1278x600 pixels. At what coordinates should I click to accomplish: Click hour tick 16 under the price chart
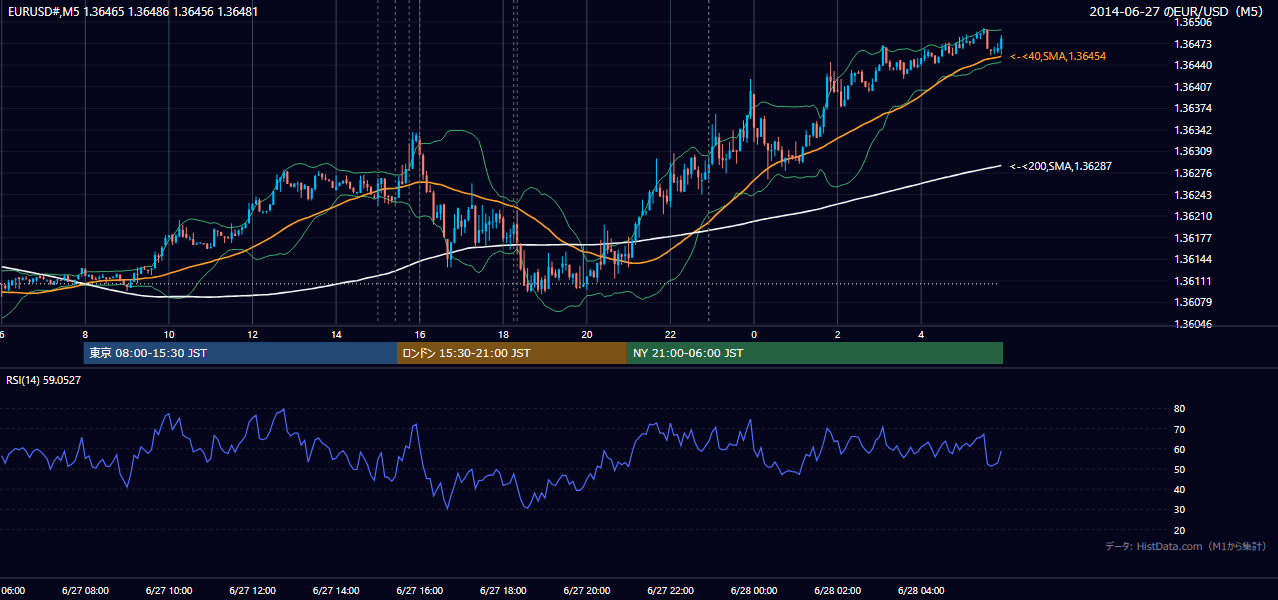point(420,334)
